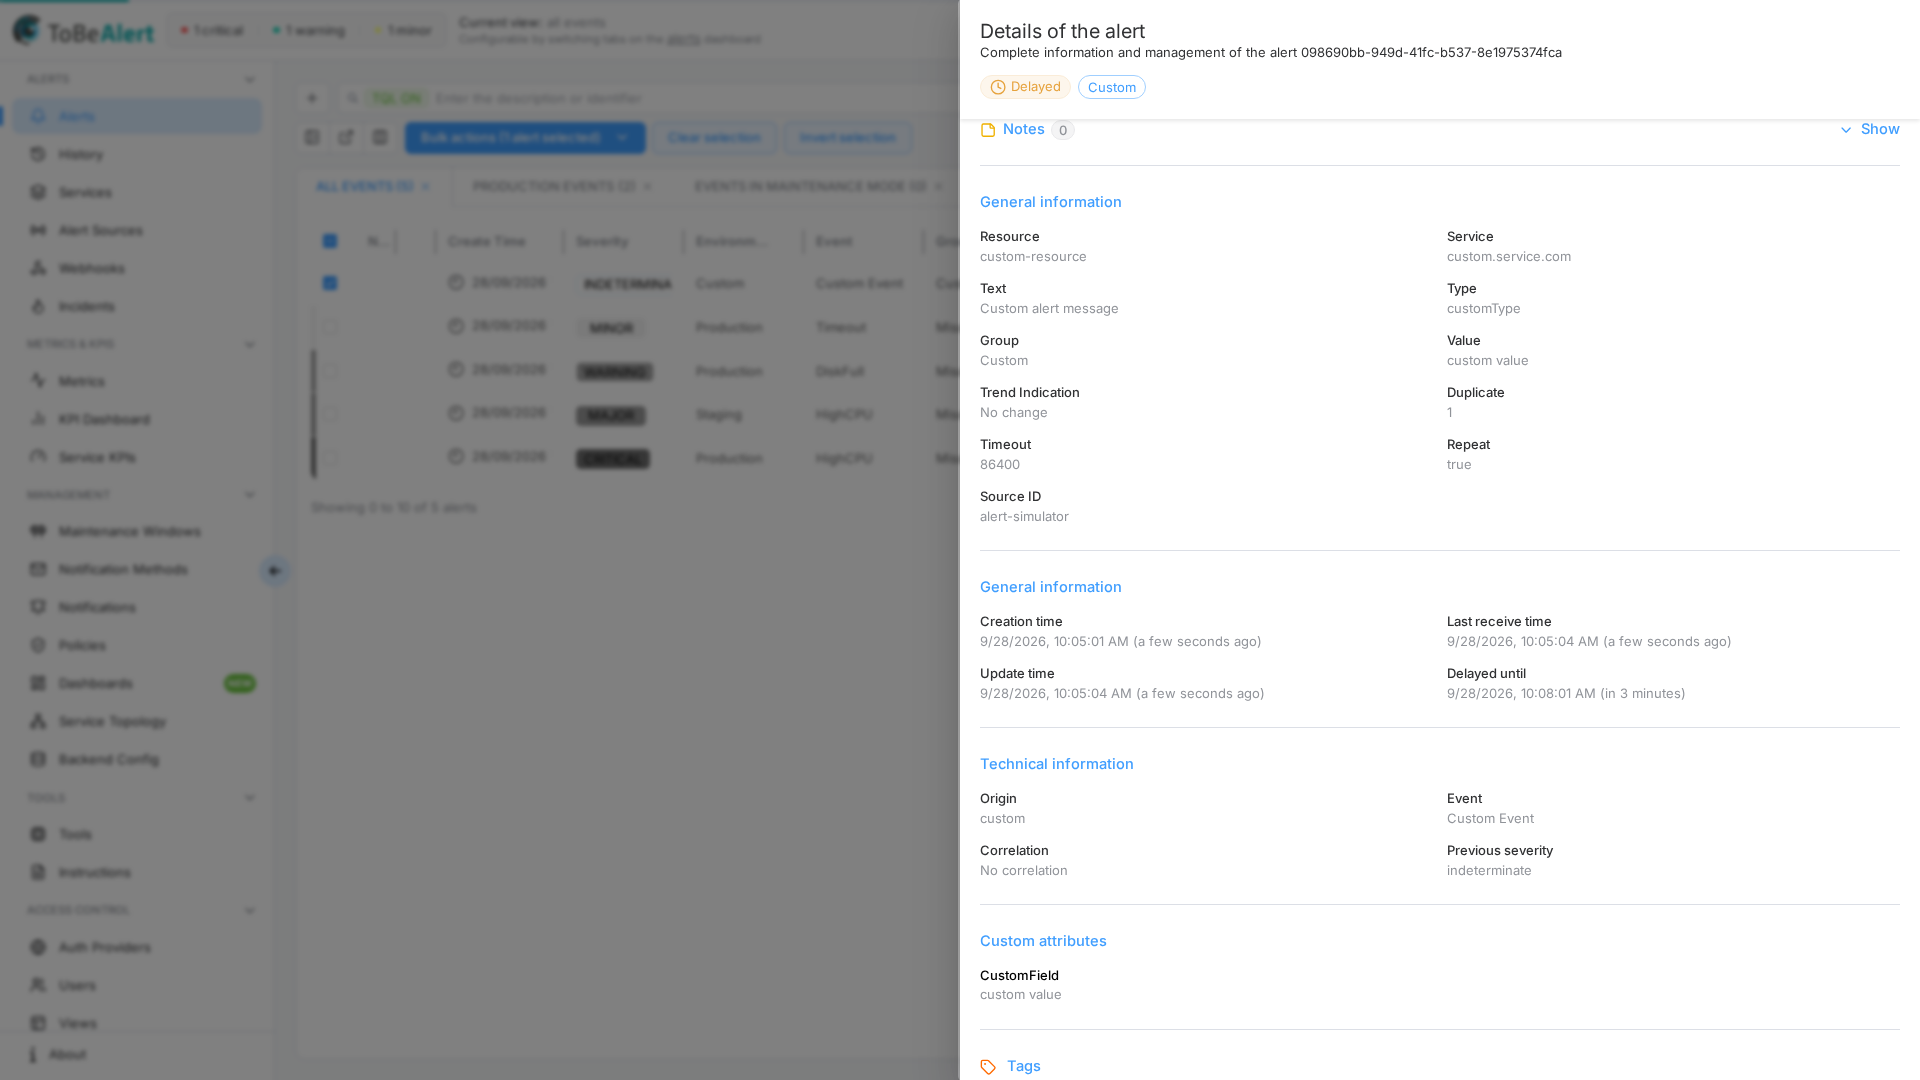Expand Notes with the Show chevron
1920x1080 pixels.
[1869, 129]
